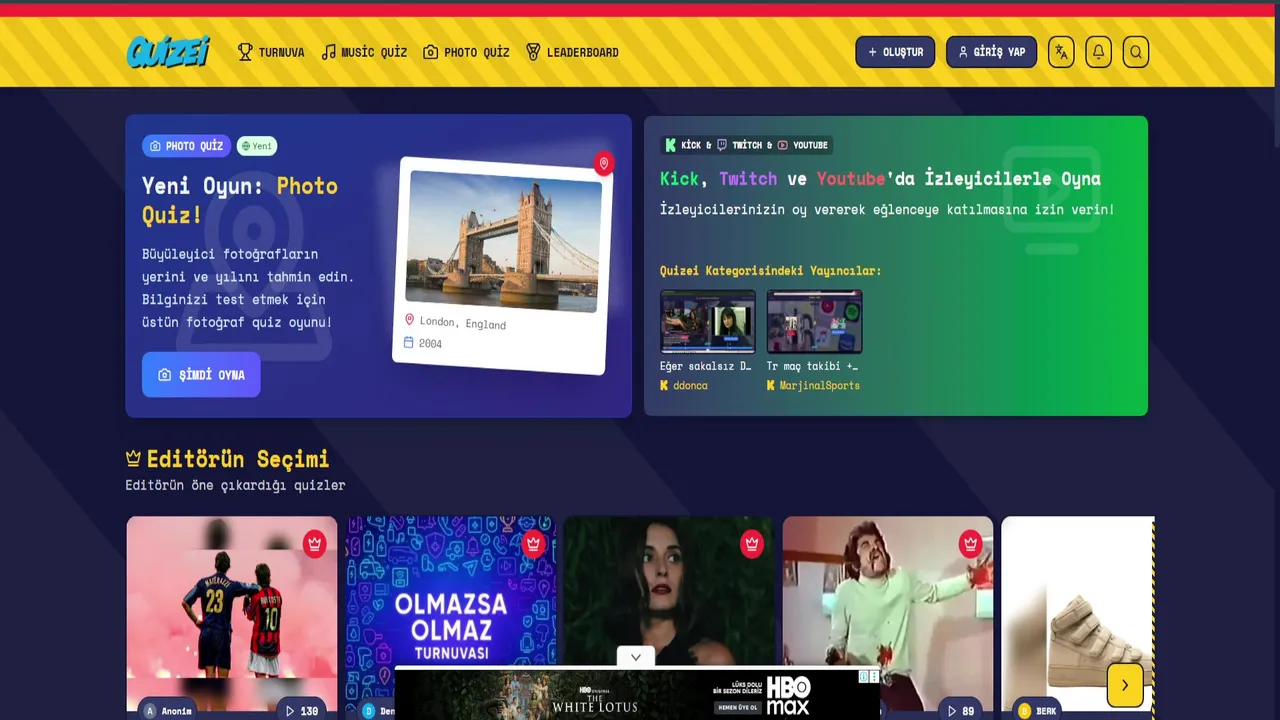Click the Kick, Twitch & YouTube badge
1280x720 pixels.
[x=747, y=145]
